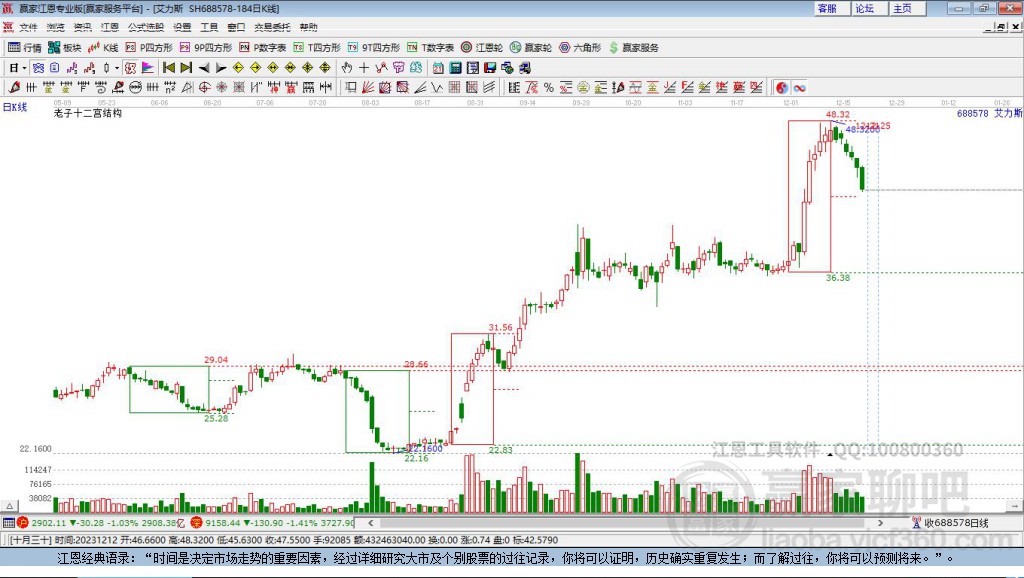This screenshot has height=578, width=1024.
Task: Click the yellow diamond left-arrow icon
Action: 238,68
